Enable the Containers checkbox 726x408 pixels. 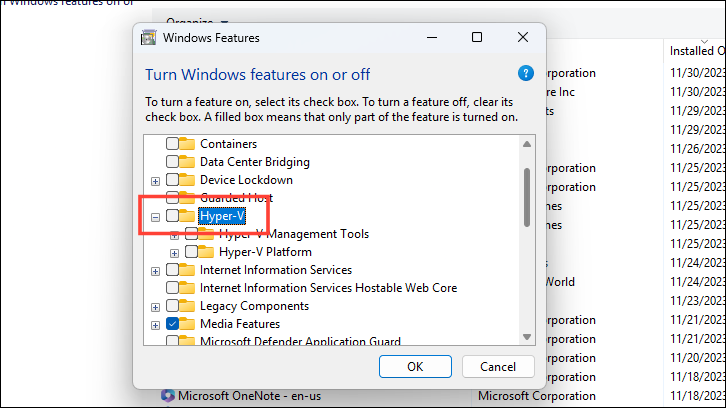[172, 144]
